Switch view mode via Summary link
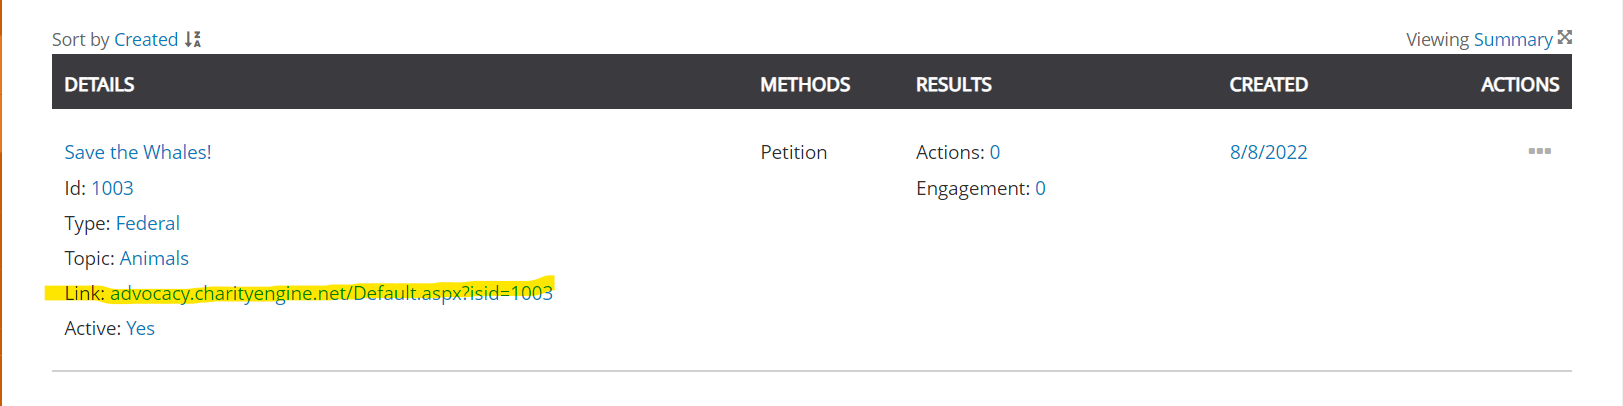 click(x=1513, y=39)
